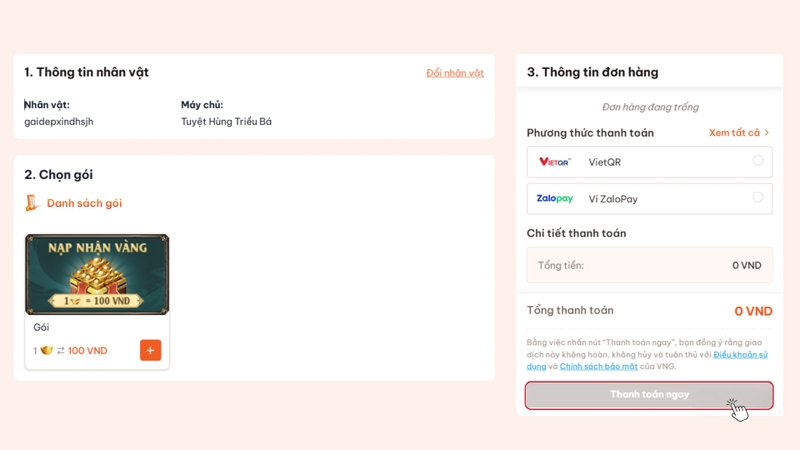Click the Đổi nhân vật link
The width and height of the screenshot is (800, 450).
[455, 73]
